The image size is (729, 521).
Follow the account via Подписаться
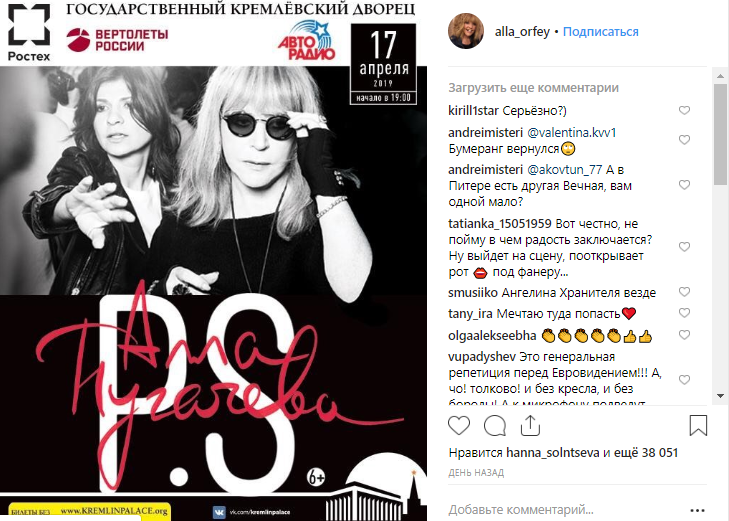tap(600, 32)
